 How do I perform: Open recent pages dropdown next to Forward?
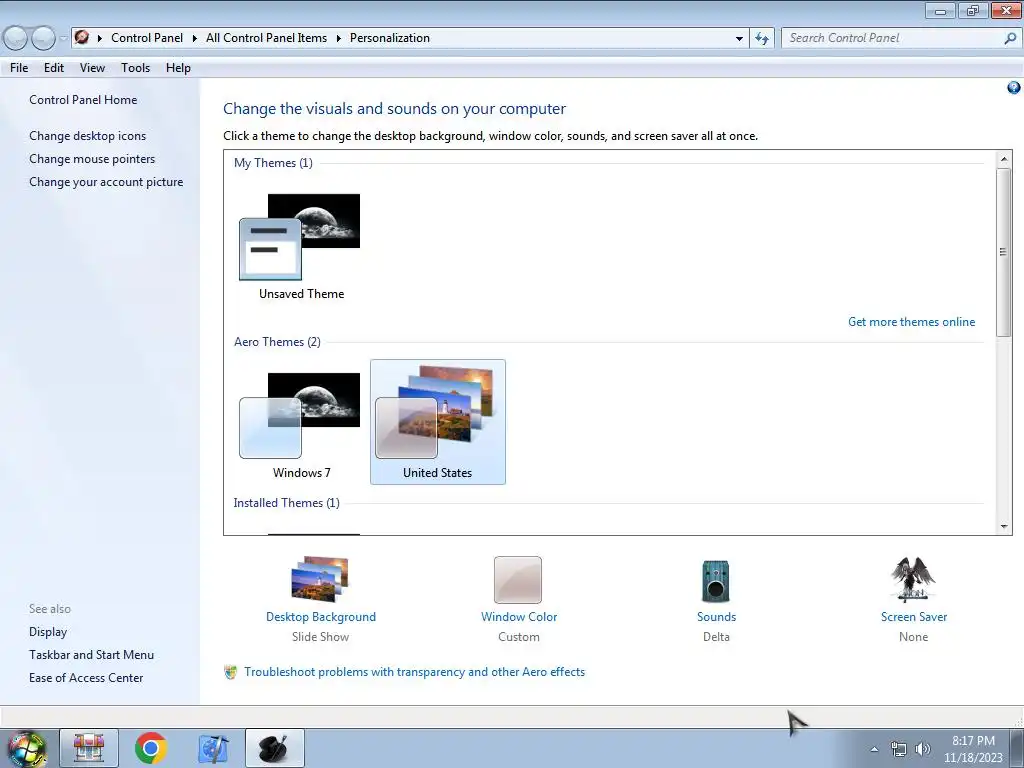pos(63,39)
